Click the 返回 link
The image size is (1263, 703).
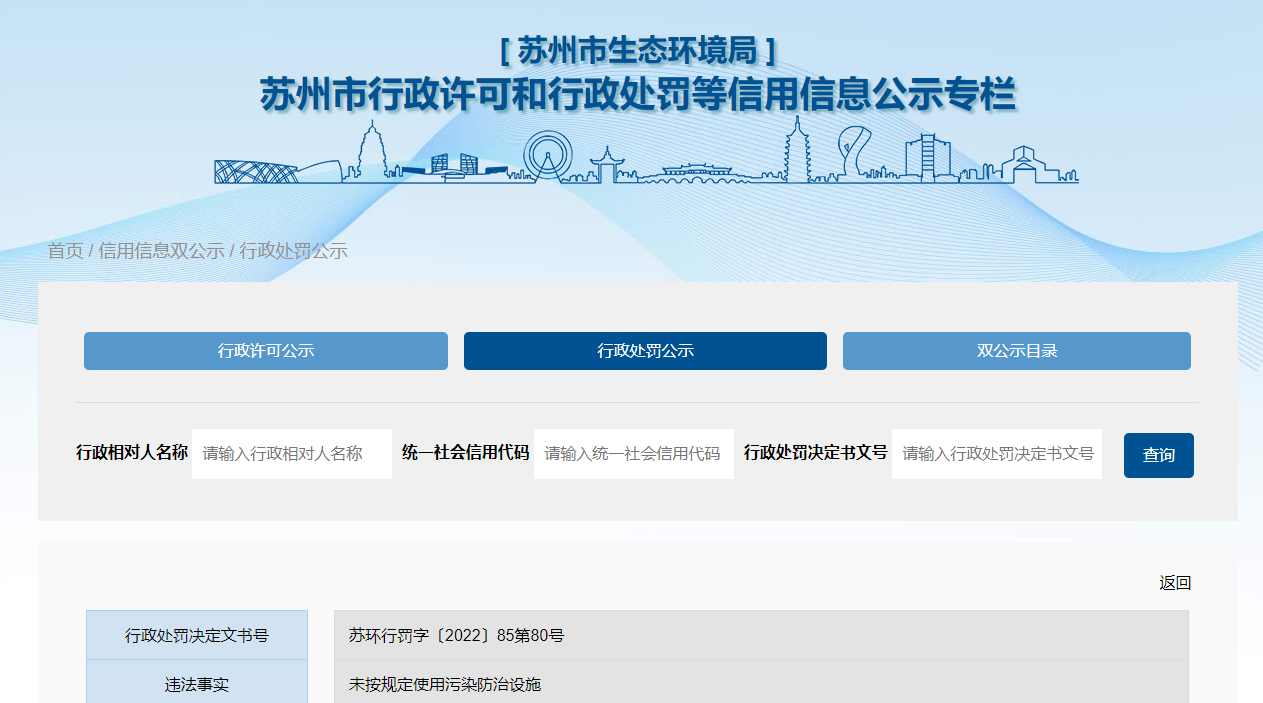(1175, 583)
